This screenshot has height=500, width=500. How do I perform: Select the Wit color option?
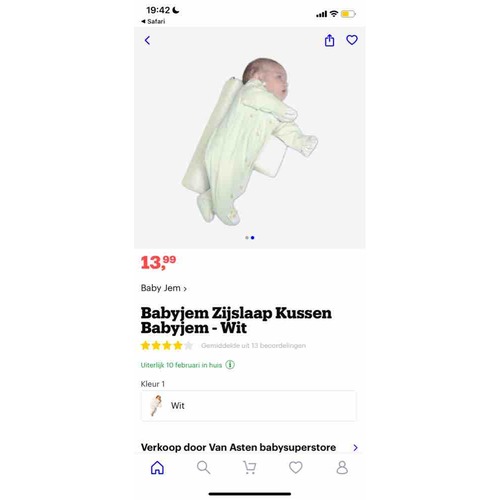click(249, 406)
